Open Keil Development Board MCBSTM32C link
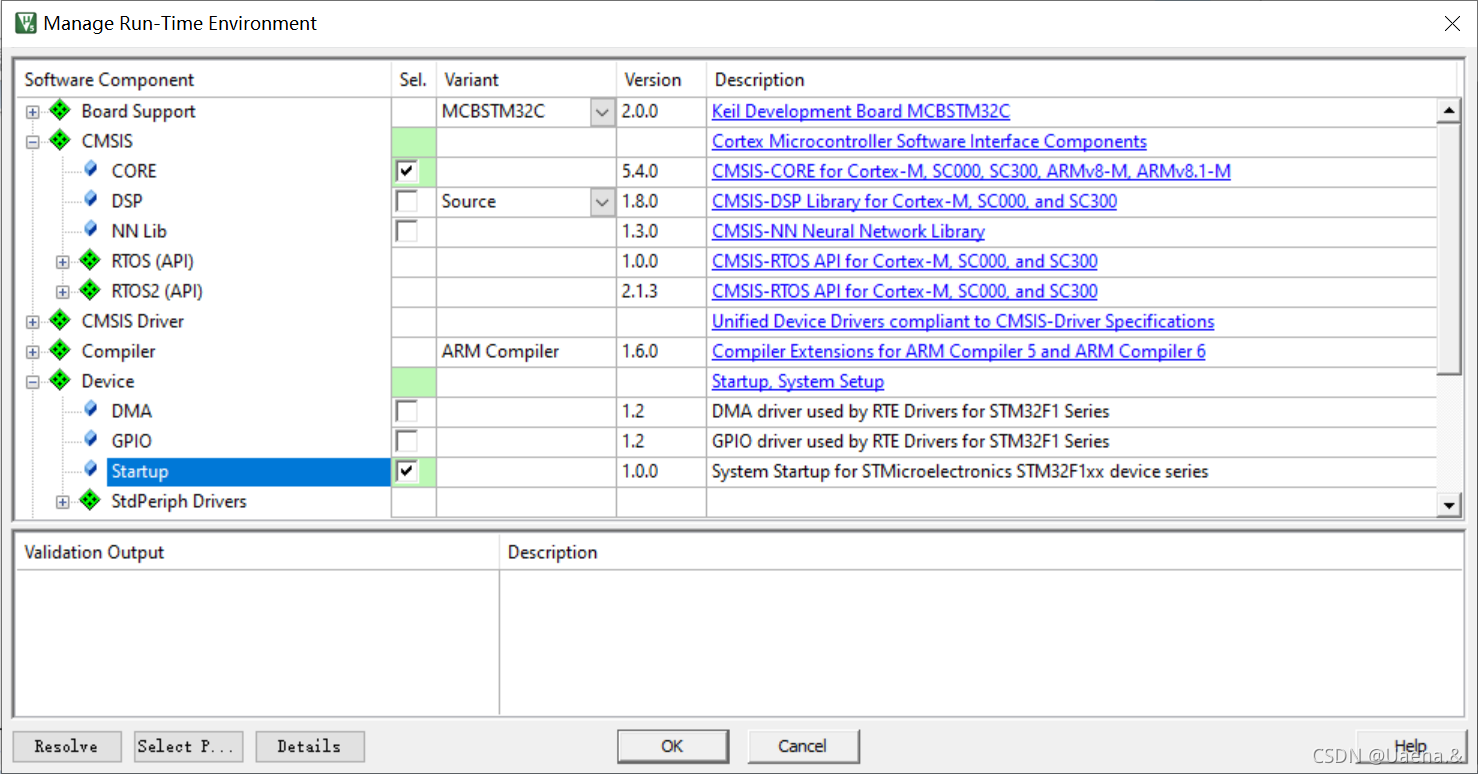This screenshot has height=774, width=1478. (x=861, y=111)
